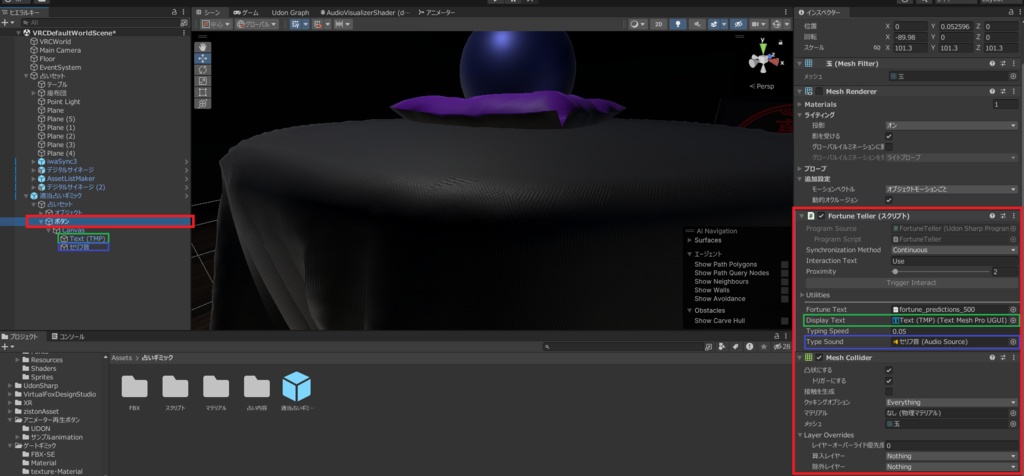Select Text (TMP) in hierarchy
Screen dimensions: 1024x476
coord(88,238)
